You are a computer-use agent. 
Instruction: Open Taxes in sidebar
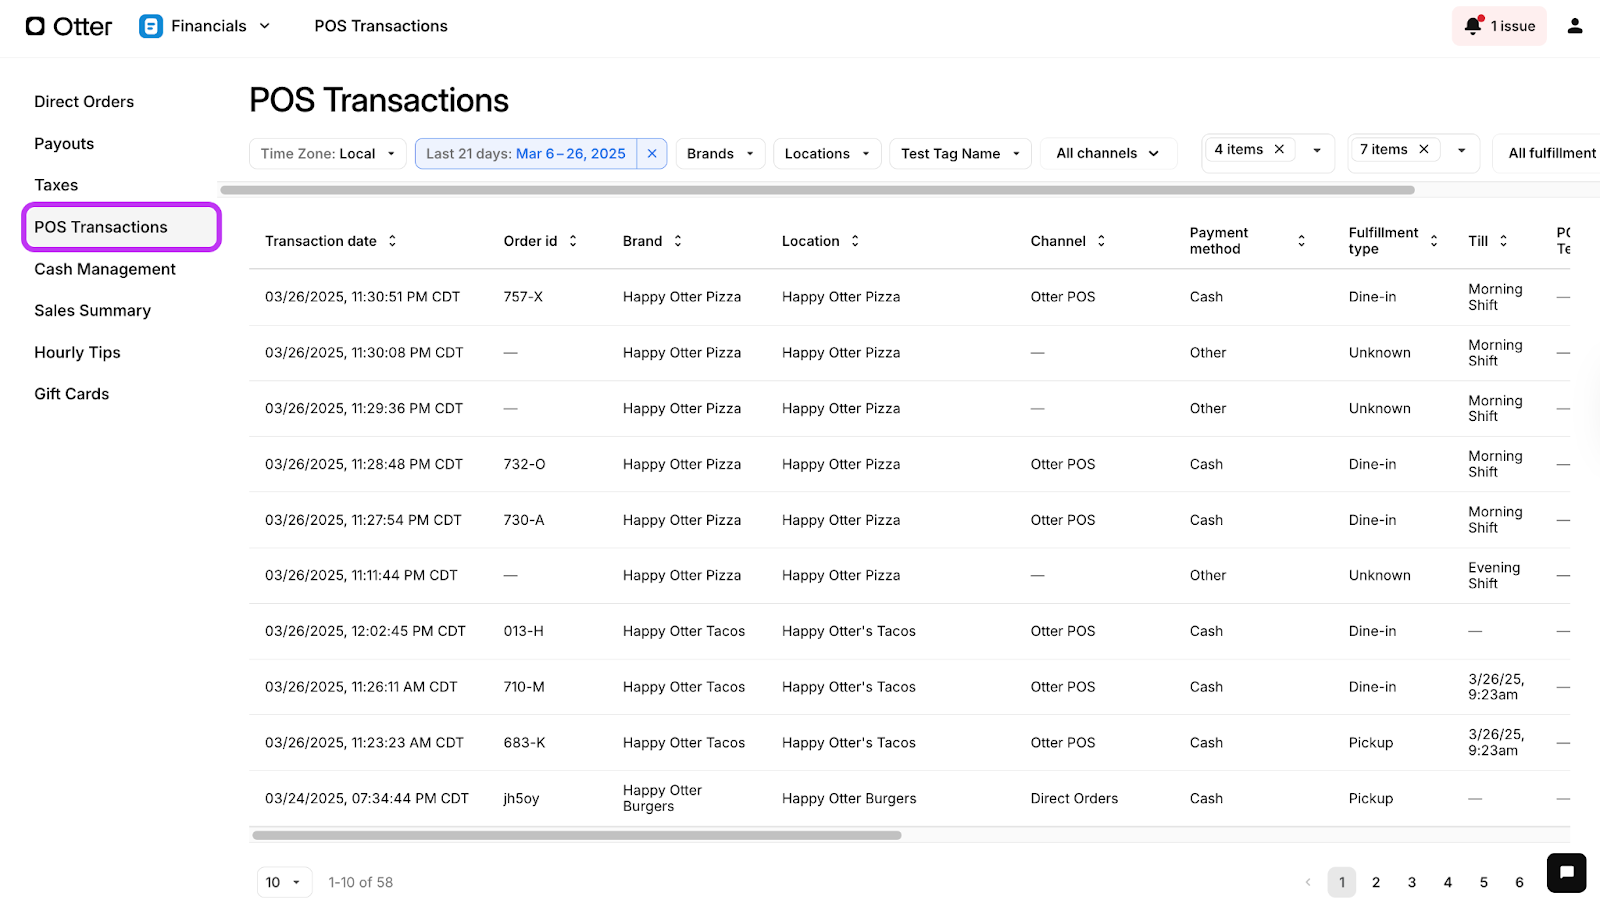click(x=56, y=185)
